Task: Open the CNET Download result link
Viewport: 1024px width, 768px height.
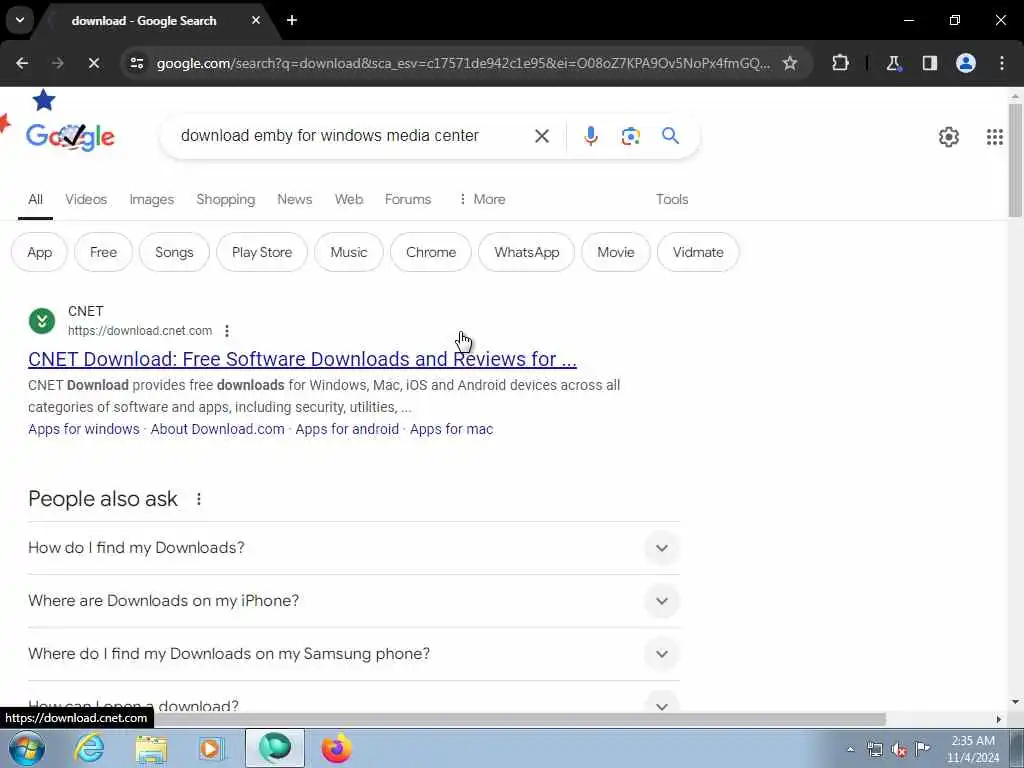Action: click(x=302, y=359)
